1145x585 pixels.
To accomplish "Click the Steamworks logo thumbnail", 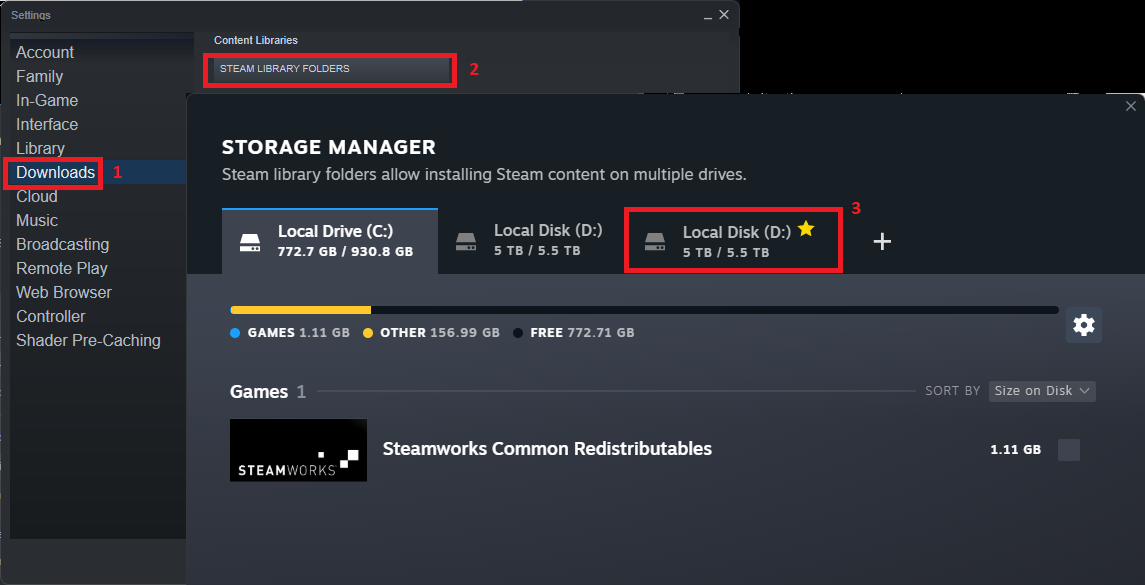I will tap(298, 450).
